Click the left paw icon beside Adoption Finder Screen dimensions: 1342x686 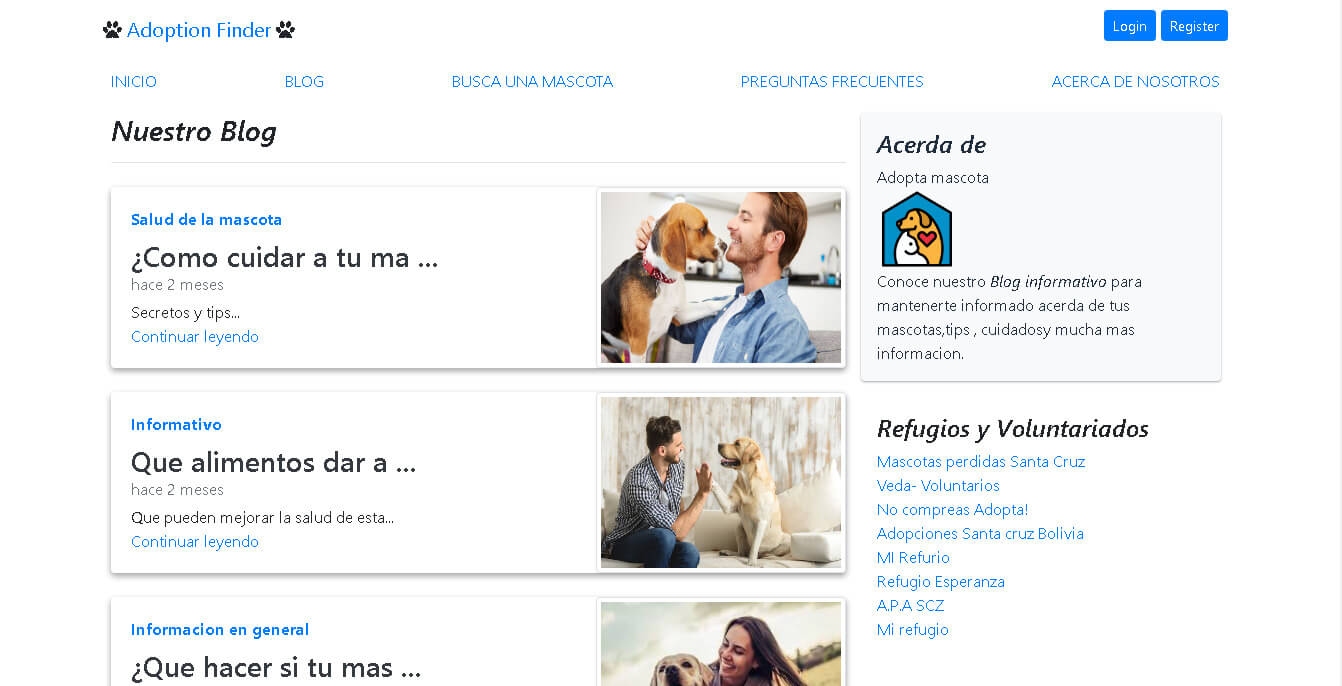(112, 30)
